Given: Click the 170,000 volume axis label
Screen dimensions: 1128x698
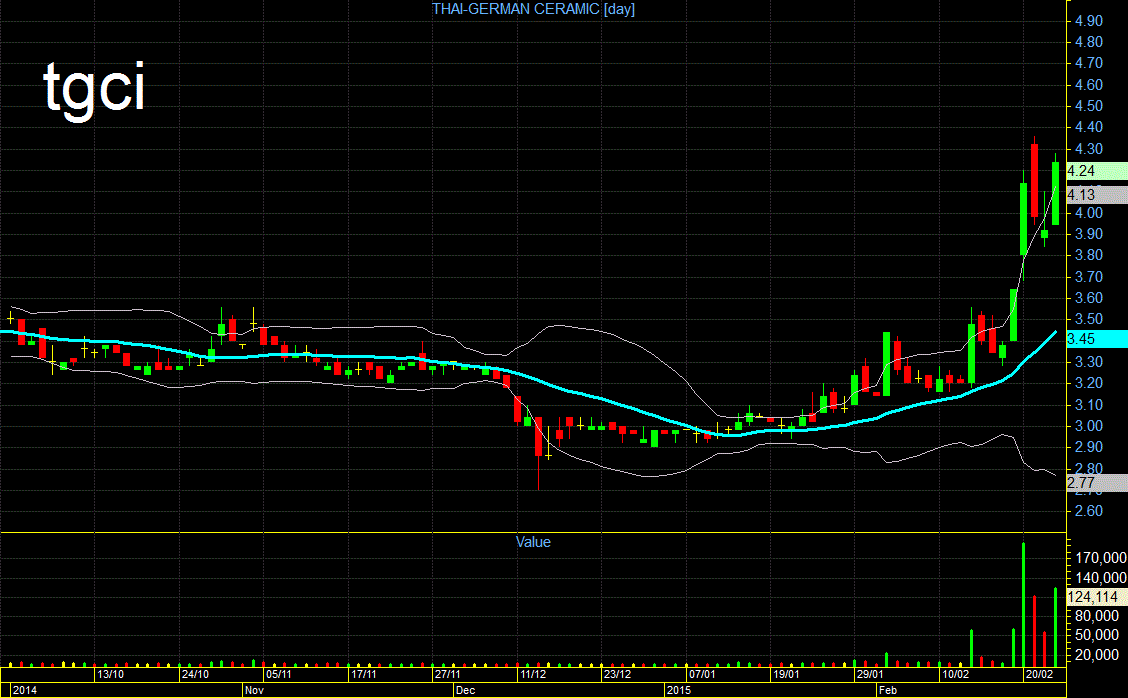Looking at the screenshot, I should tap(1101, 558).
